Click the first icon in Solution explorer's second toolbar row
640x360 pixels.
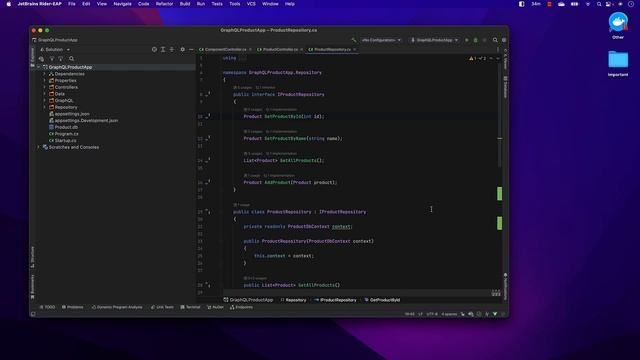[41, 59]
